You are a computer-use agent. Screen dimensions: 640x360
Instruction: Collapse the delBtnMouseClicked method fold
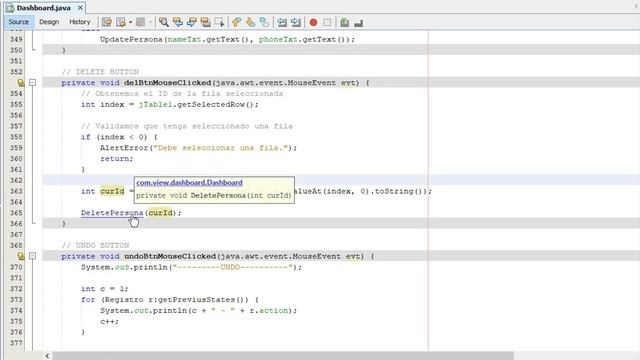[33, 83]
